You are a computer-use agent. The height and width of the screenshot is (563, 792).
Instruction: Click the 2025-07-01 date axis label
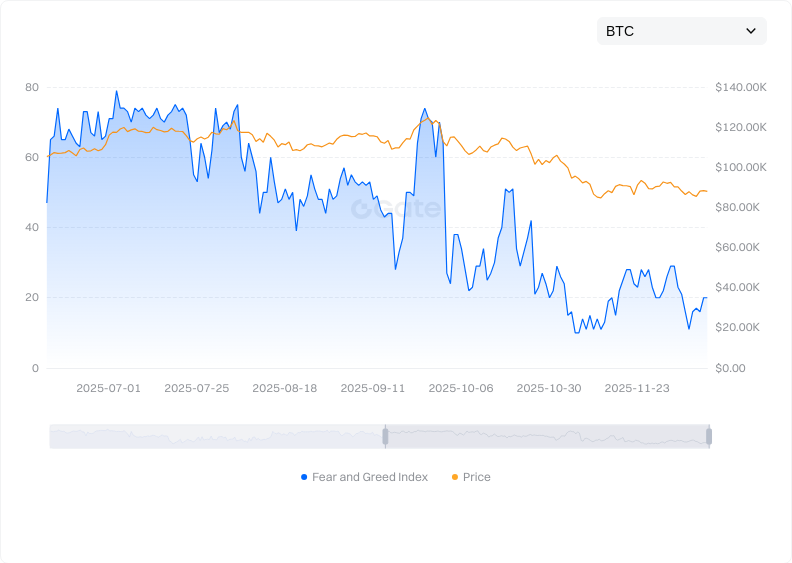point(108,388)
